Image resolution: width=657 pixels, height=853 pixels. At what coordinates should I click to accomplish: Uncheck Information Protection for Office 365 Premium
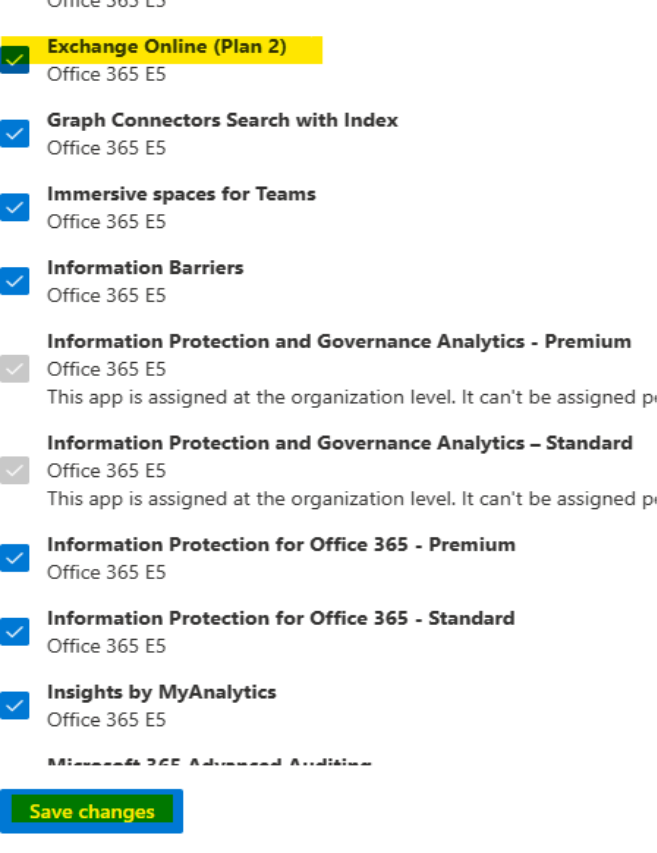[13, 558]
